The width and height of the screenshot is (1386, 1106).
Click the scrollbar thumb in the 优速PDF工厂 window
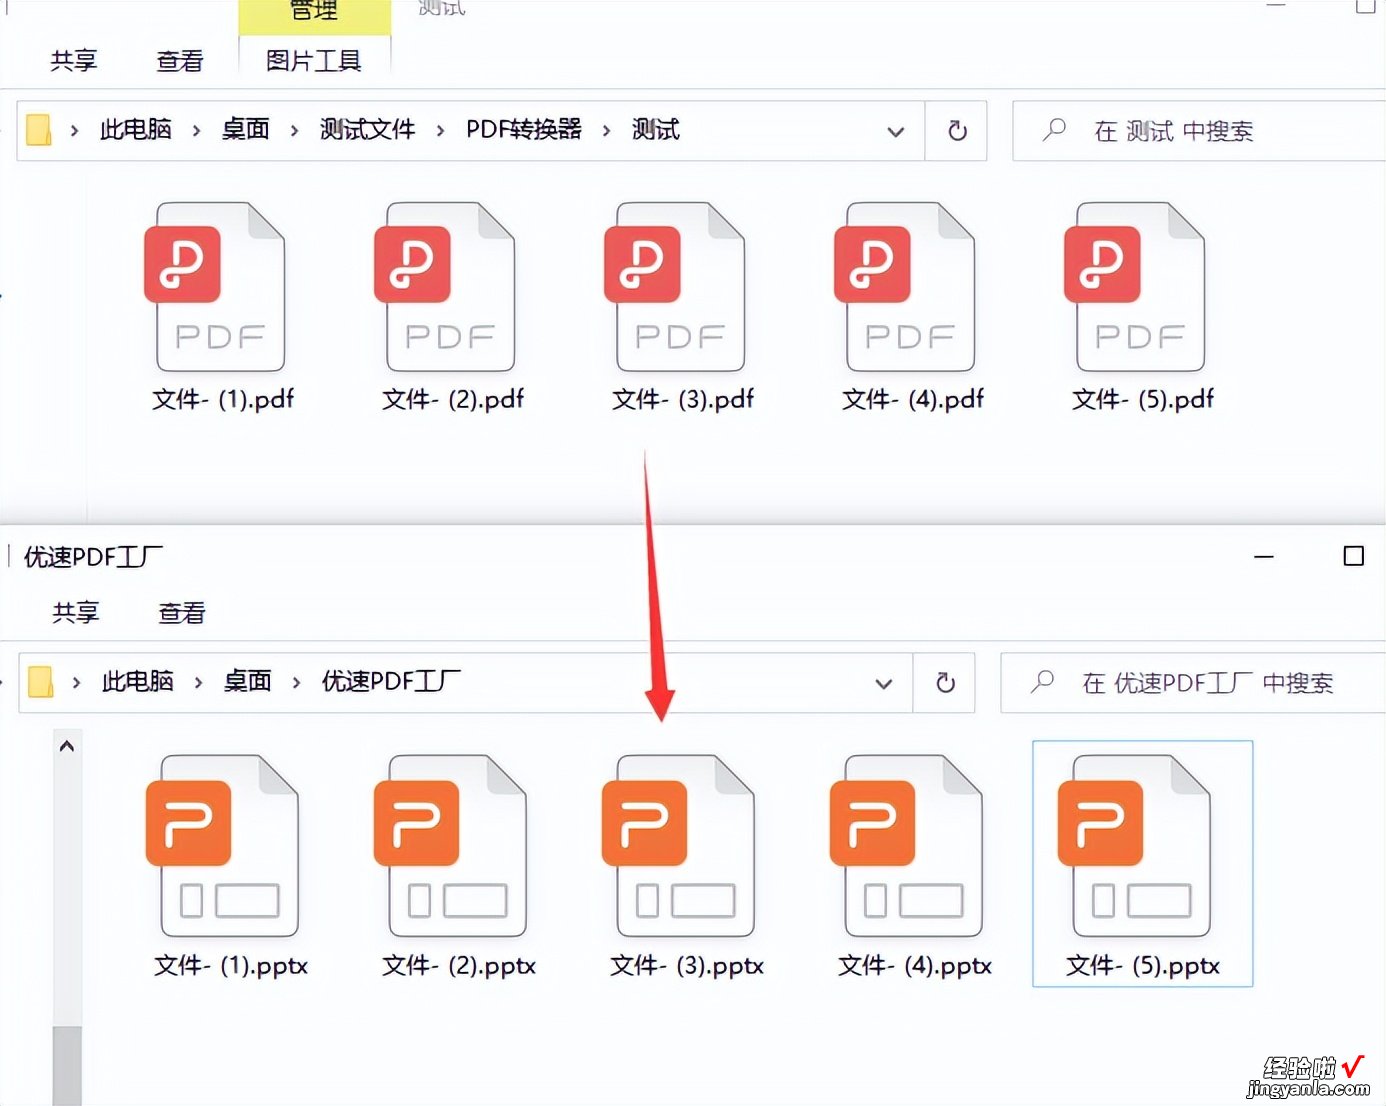tap(67, 1065)
